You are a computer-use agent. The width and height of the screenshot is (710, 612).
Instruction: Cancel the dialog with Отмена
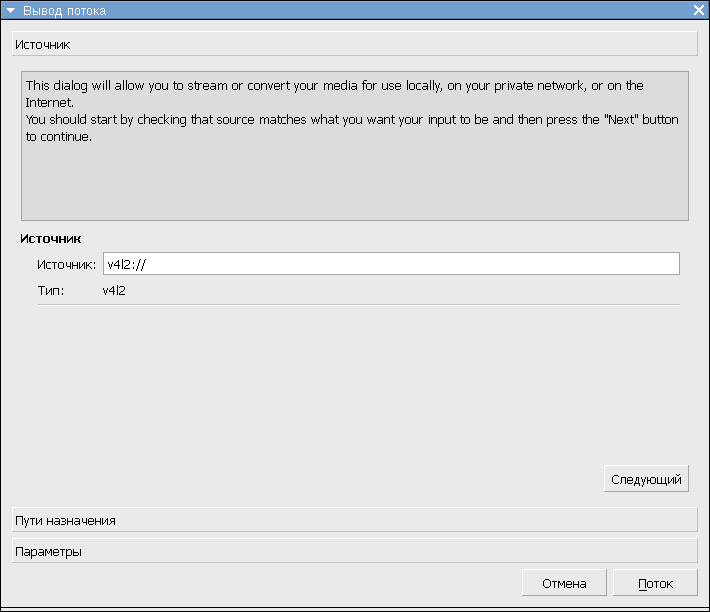pos(564,583)
